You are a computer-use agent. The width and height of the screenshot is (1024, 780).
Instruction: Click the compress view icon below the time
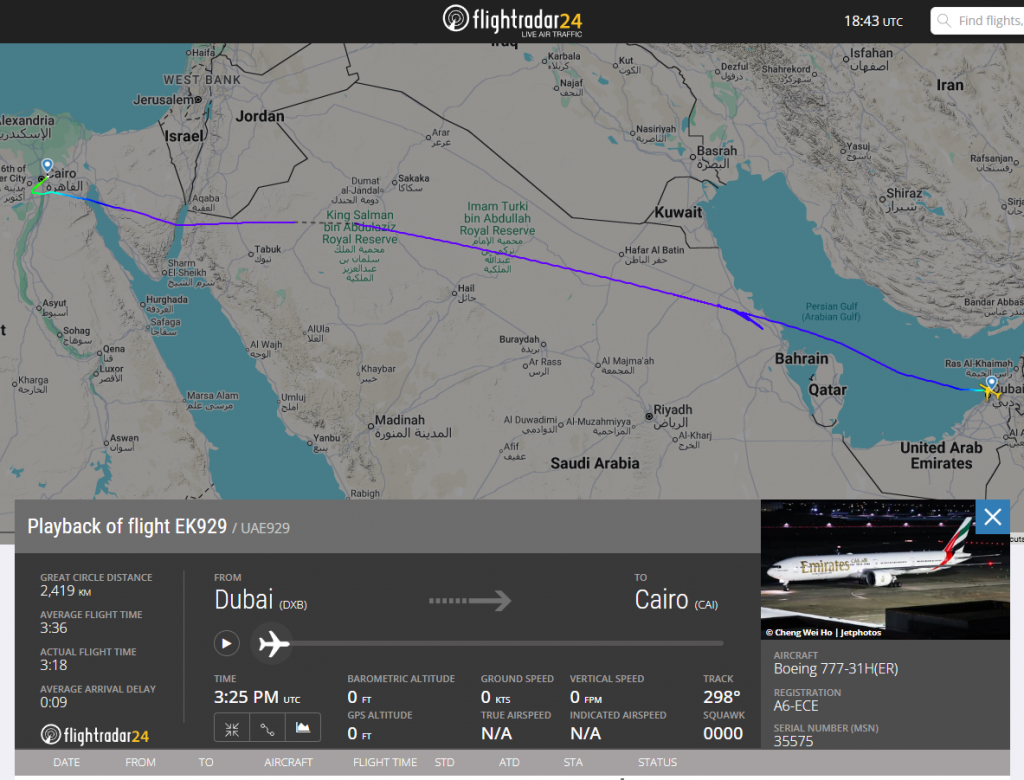coord(231,728)
